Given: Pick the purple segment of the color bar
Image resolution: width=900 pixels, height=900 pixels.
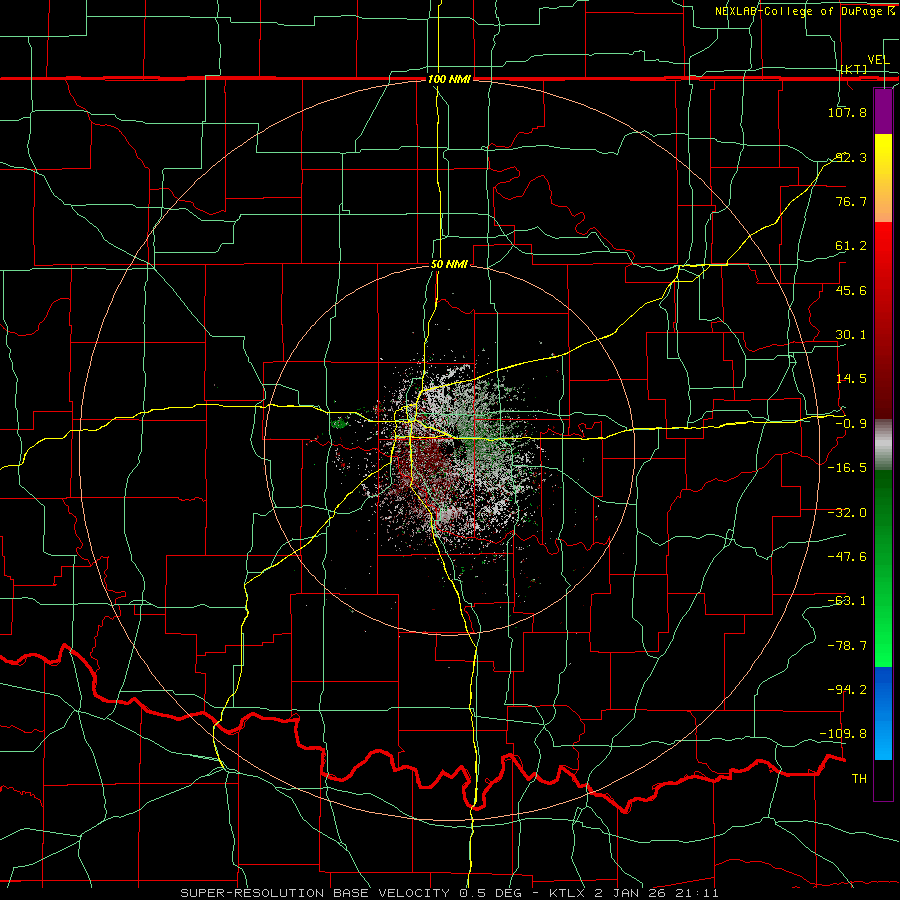Looking at the screenshot, I should [883, 111].
